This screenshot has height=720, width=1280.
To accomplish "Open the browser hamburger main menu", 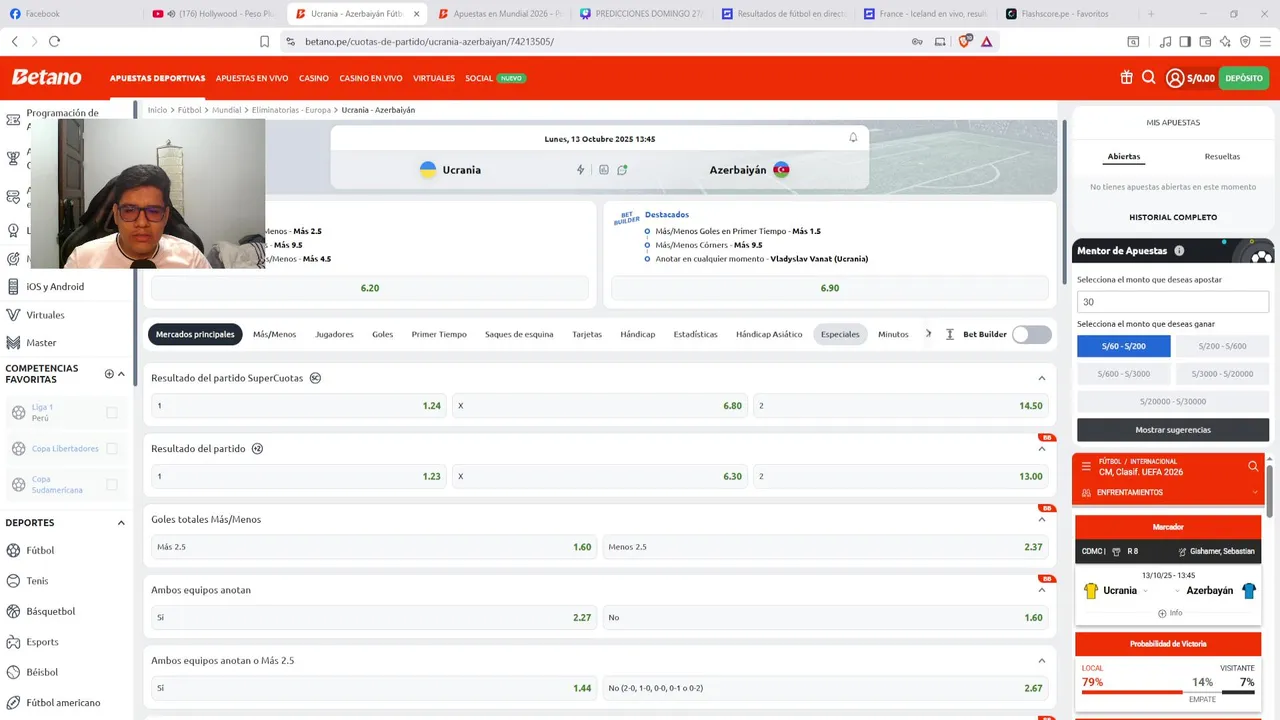I will tap(1265, 41).
